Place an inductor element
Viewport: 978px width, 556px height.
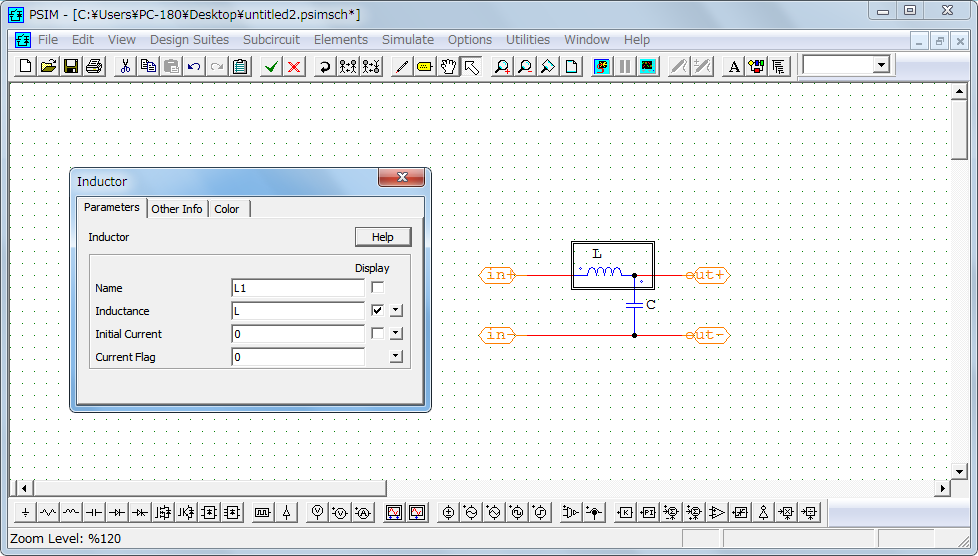tap(71, 513)
